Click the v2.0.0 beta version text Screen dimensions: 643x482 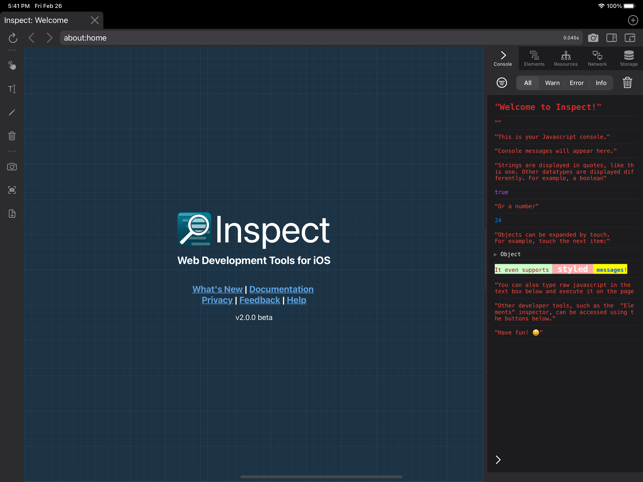(x=254, y=318)
